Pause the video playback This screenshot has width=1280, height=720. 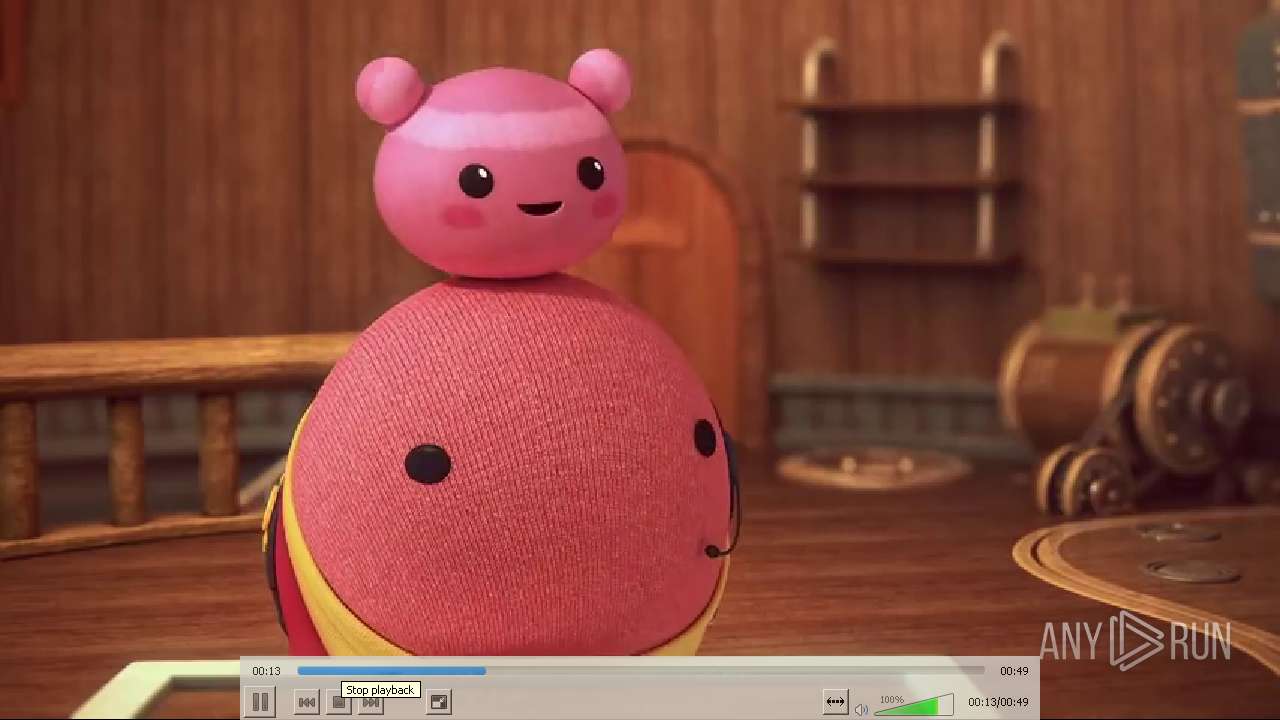(x=260, y=702)
